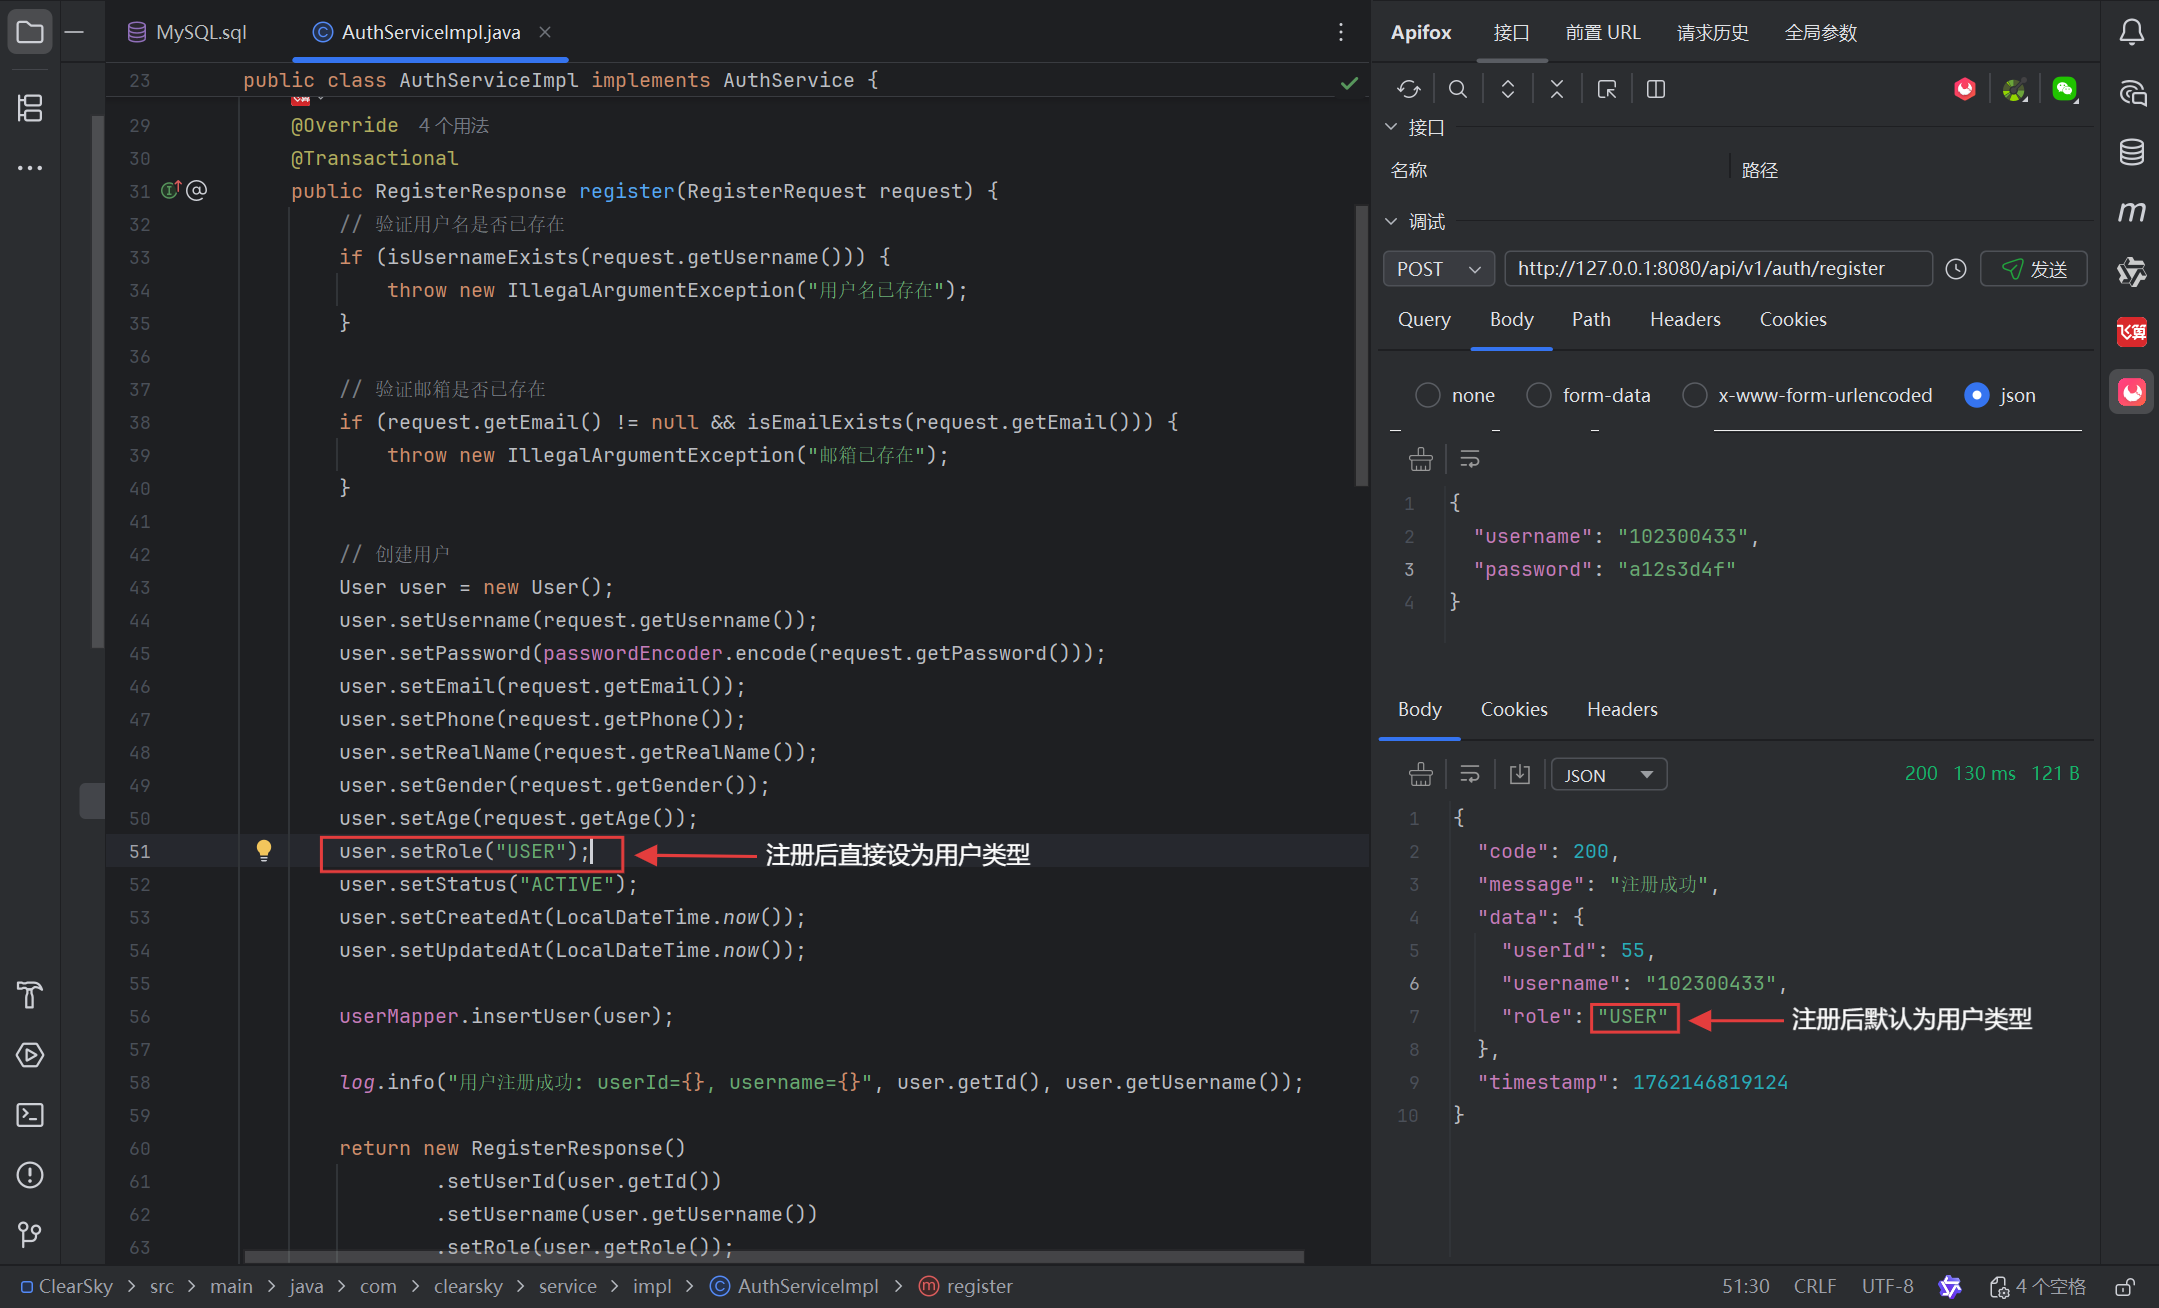Screen dimensions: 2159x1308
Task: Select x-www-form-urlencoded radio option
Action: [x=1694, y=395]
